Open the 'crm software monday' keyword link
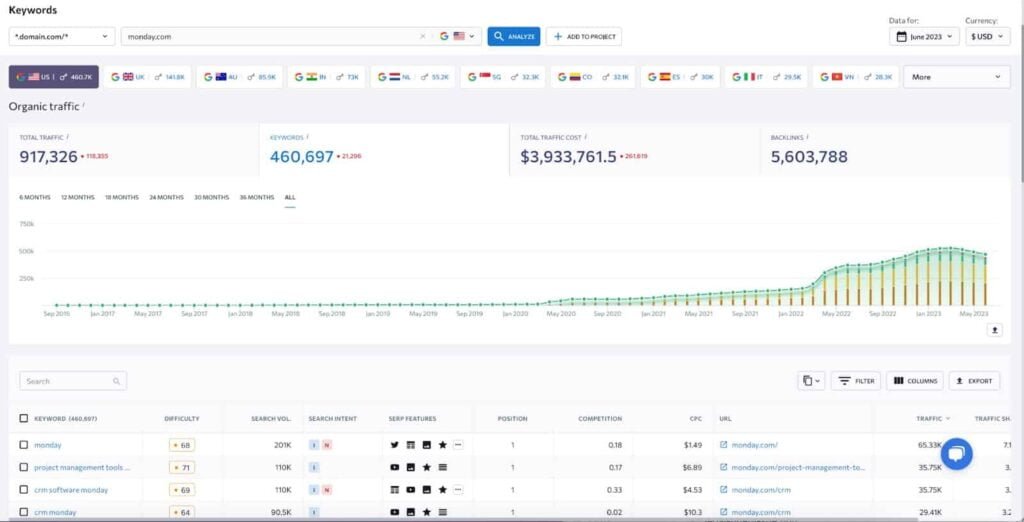 [x=71, y=490]
